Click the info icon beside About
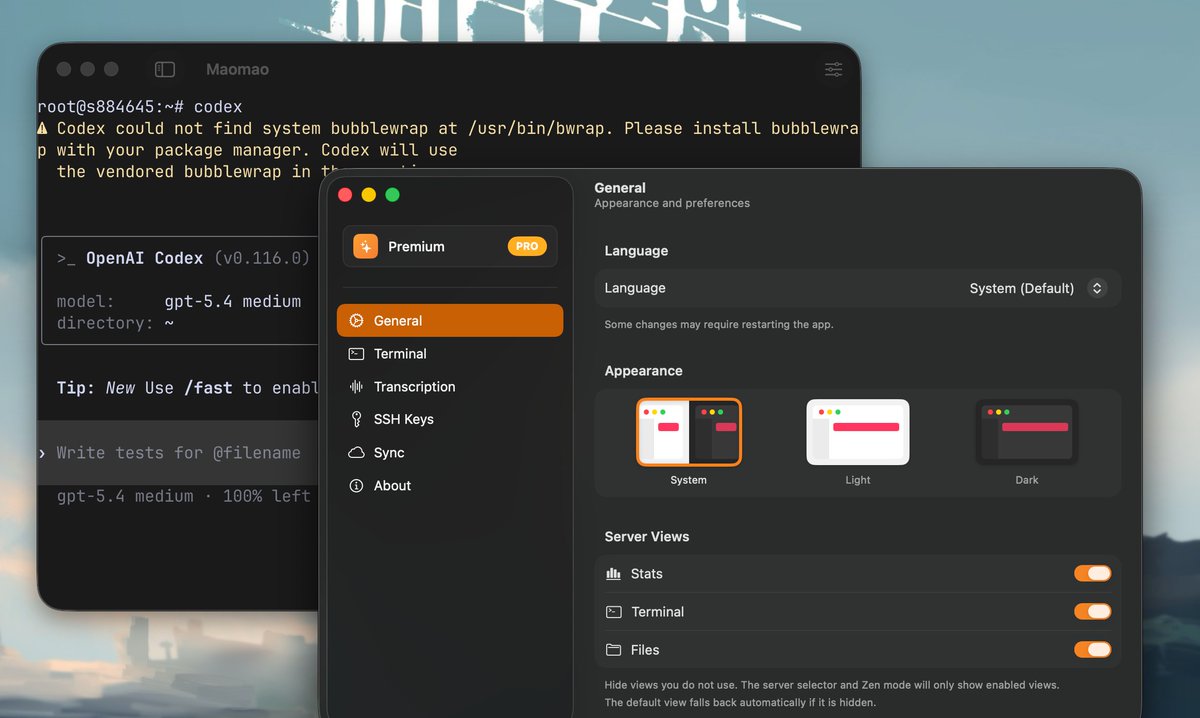The width and height of the screenshot is (1200, 718). coord(356,485)
